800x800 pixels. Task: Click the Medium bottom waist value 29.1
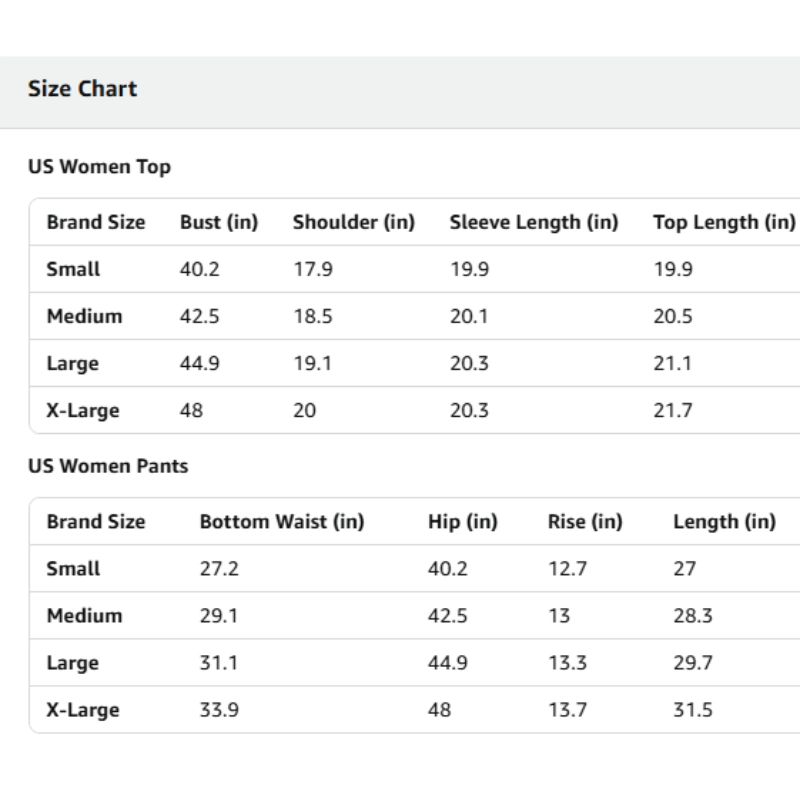(219, 615)
